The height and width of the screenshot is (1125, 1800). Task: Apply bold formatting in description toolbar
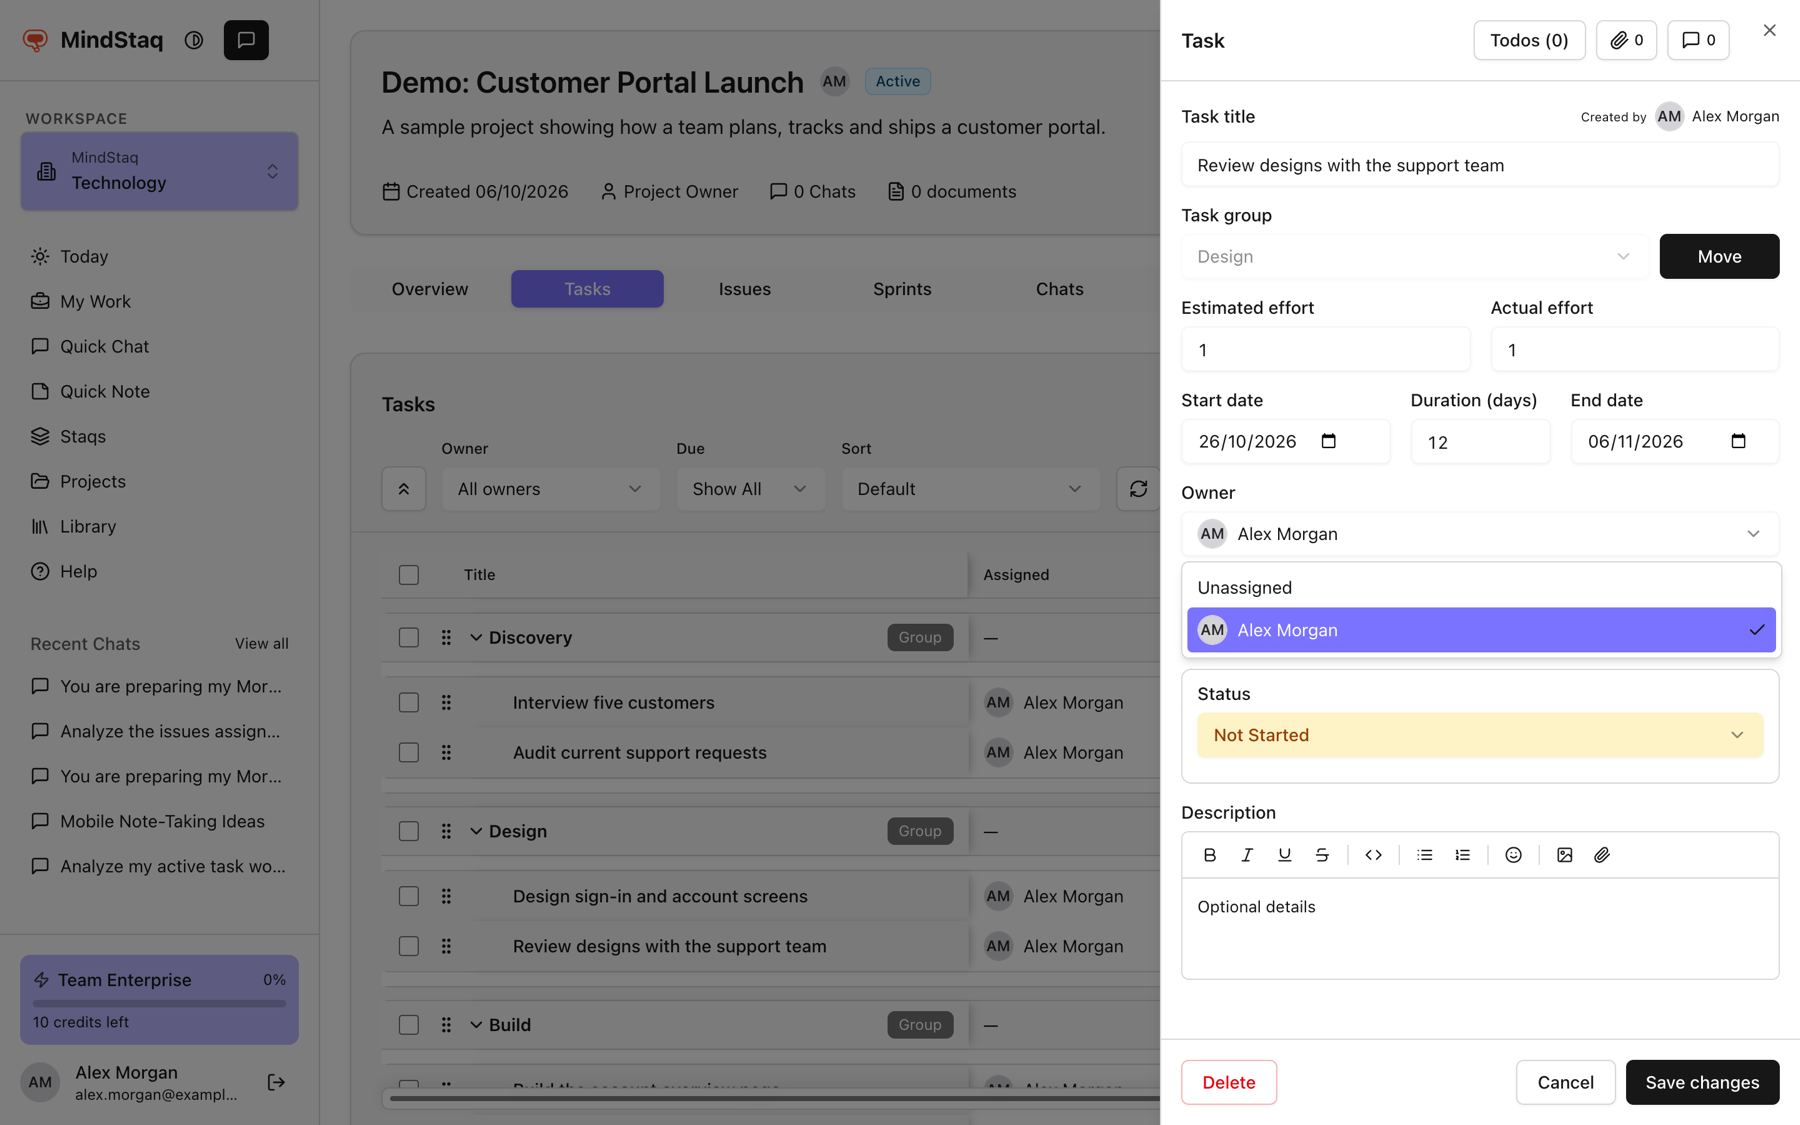pyautogui.click(x=1209, y=855)
